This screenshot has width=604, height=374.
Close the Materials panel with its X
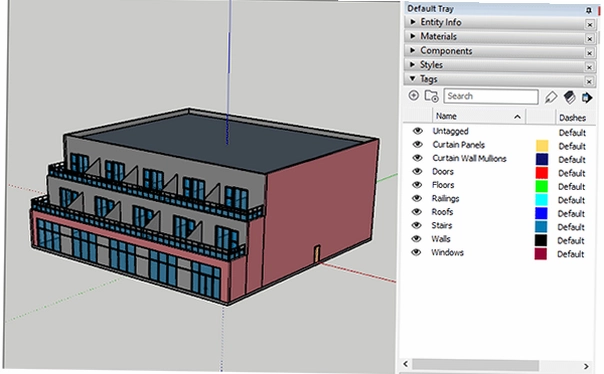point(589,39)
